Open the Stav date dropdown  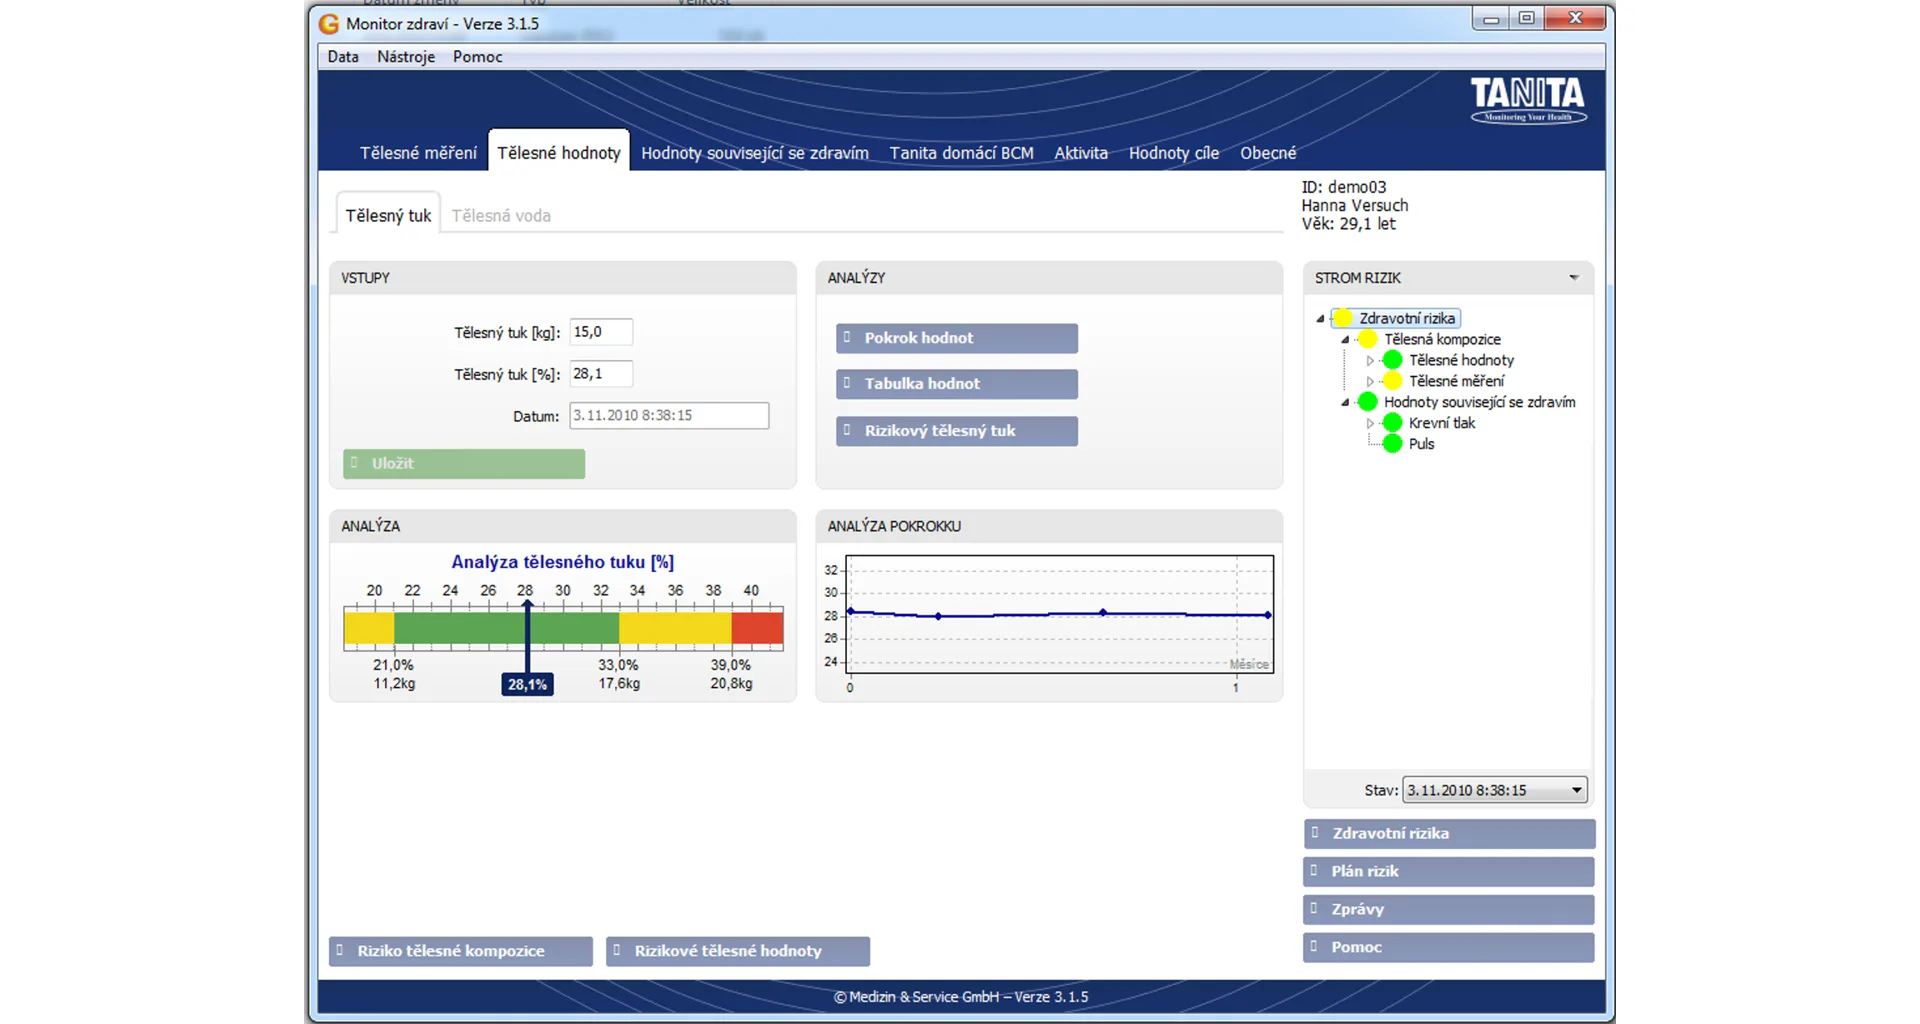[1576, 790]
